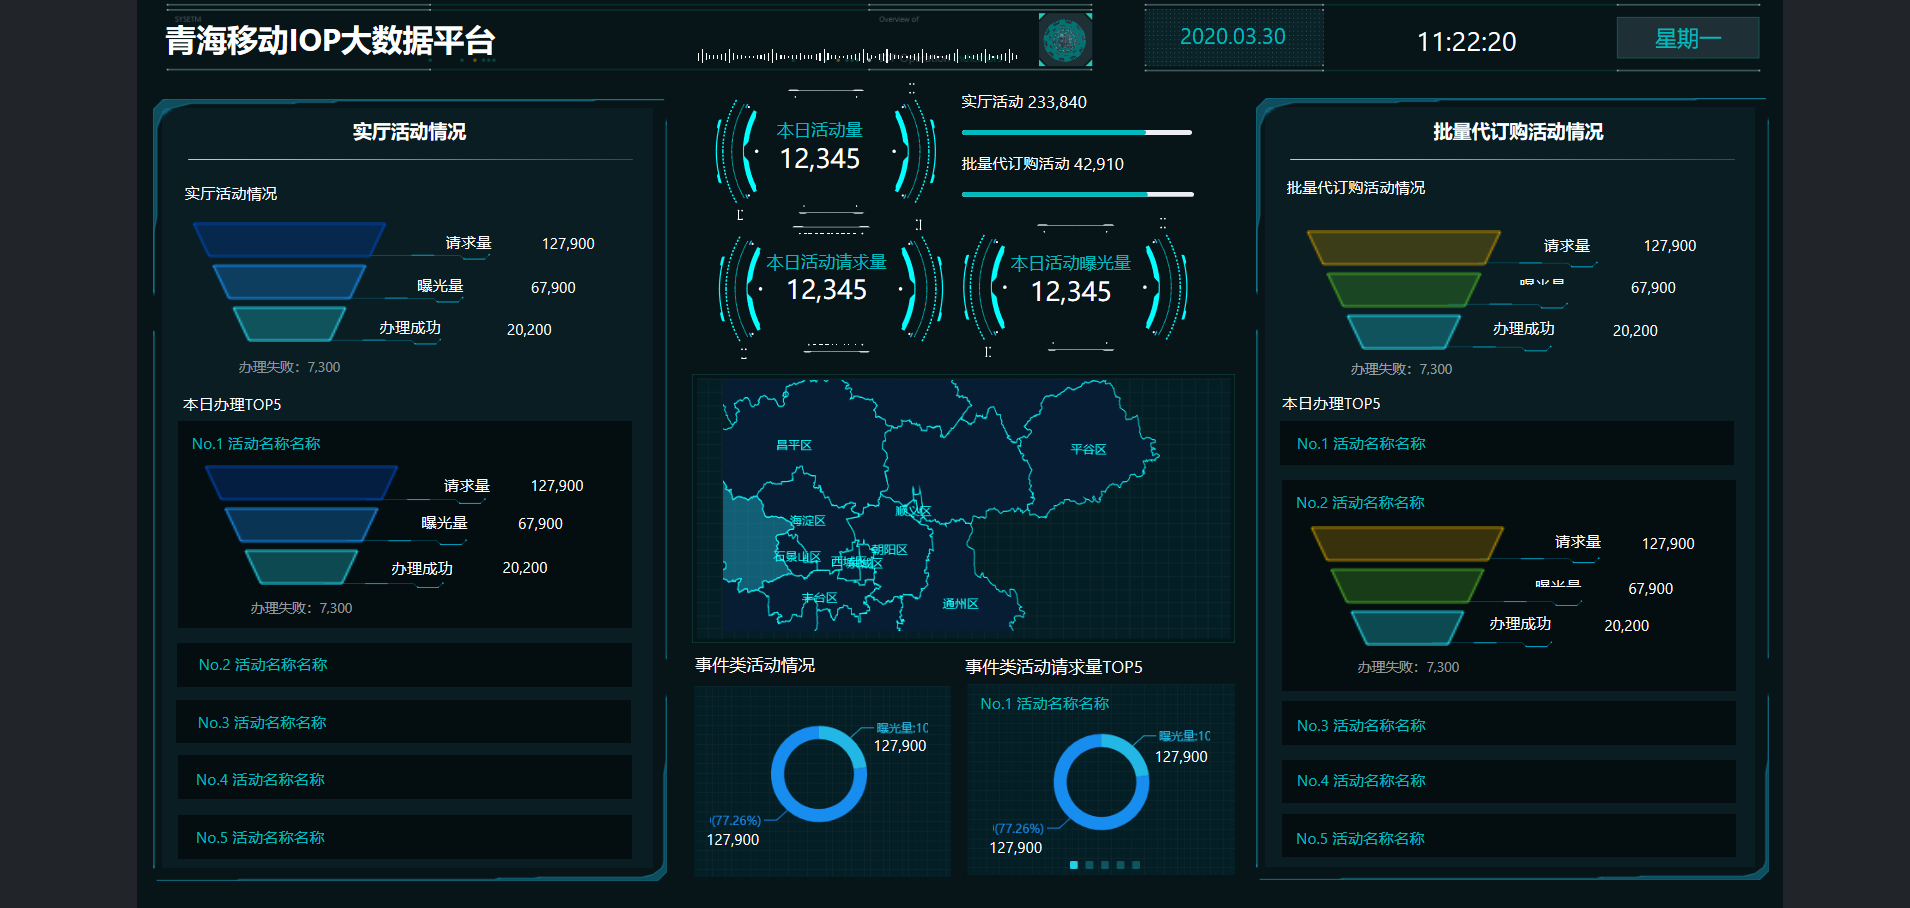Expand No.1 活动名称名称 in 批量代订购 panel

tap(1506, 443)
